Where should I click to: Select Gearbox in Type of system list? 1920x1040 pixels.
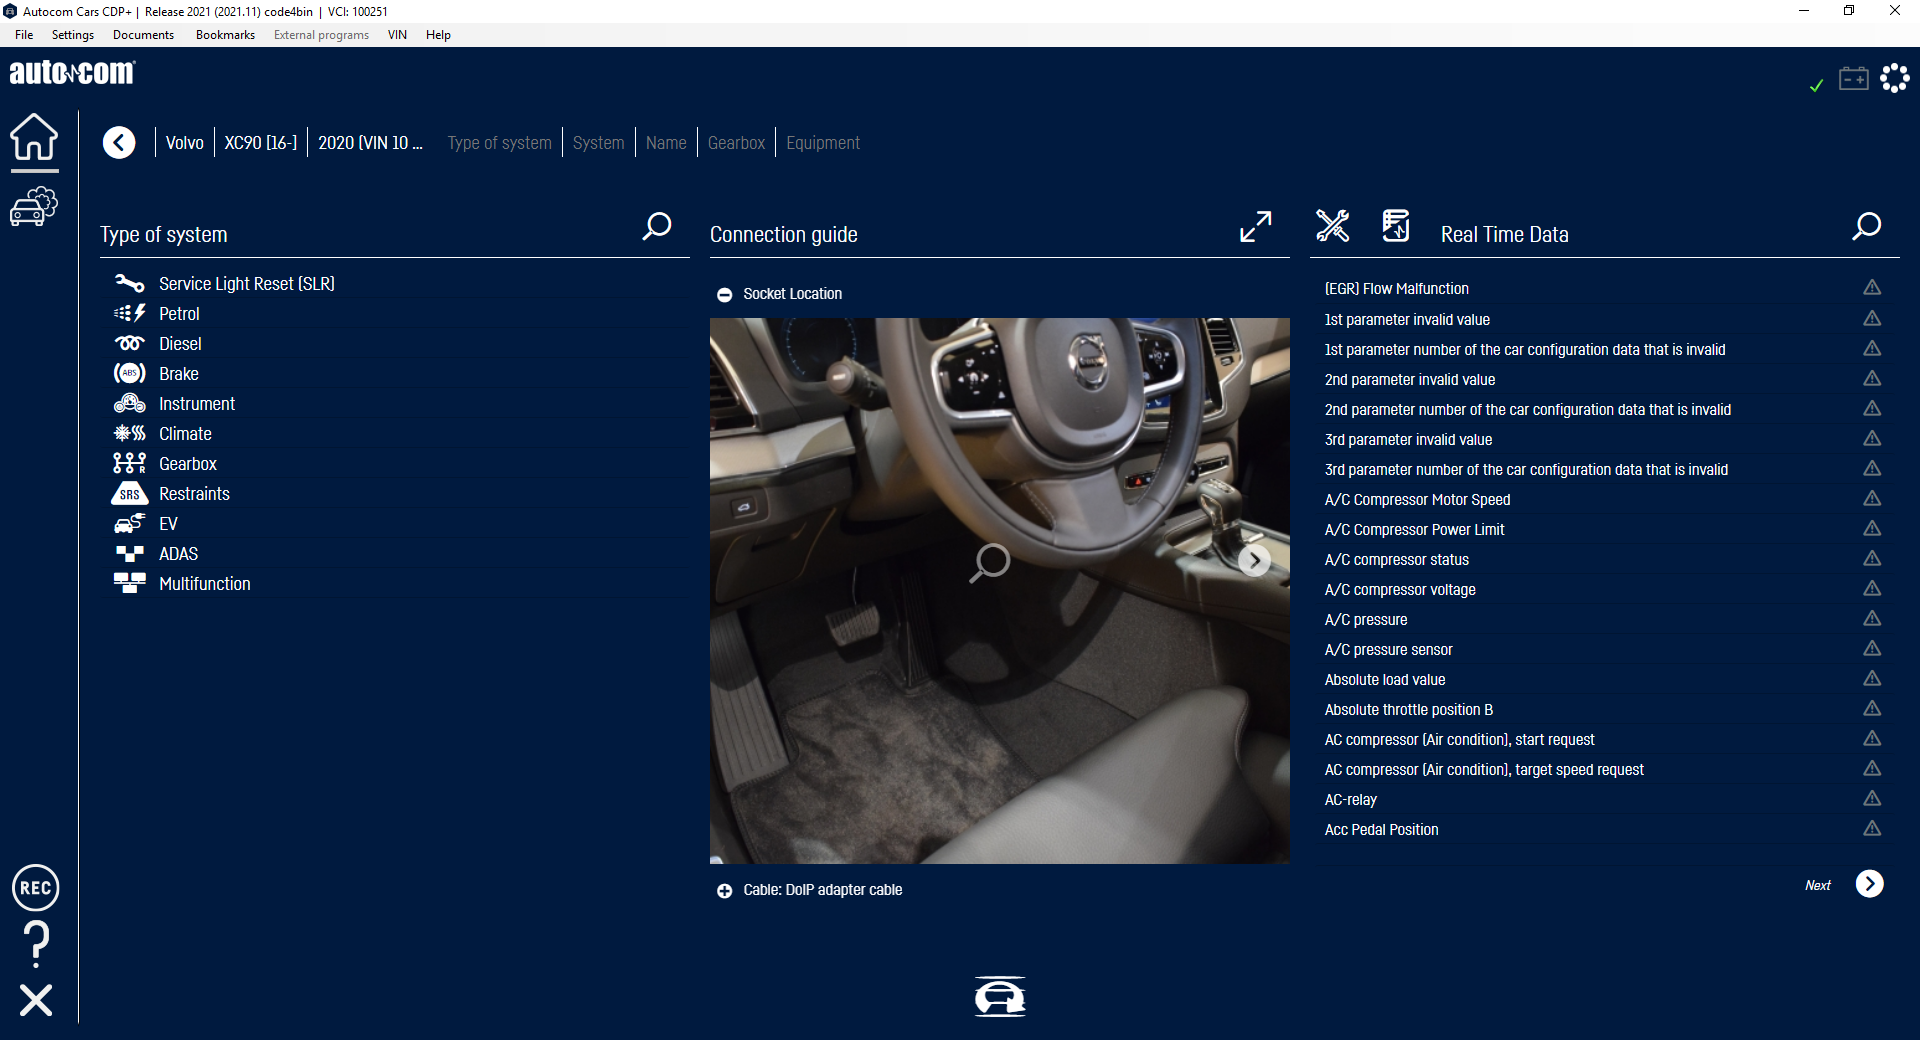click(x=188, y=464)
